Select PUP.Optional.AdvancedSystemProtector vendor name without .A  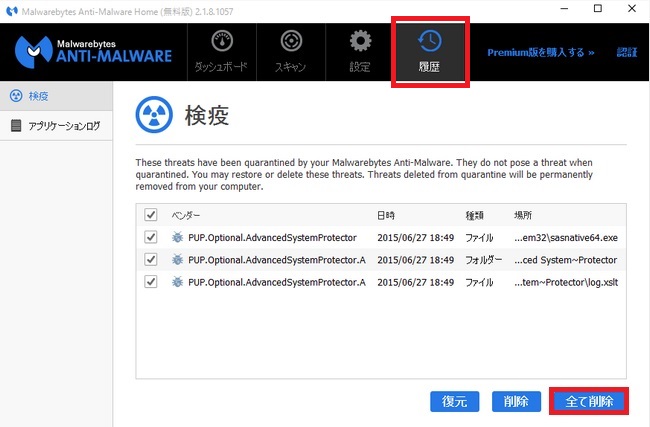point(272,238)
